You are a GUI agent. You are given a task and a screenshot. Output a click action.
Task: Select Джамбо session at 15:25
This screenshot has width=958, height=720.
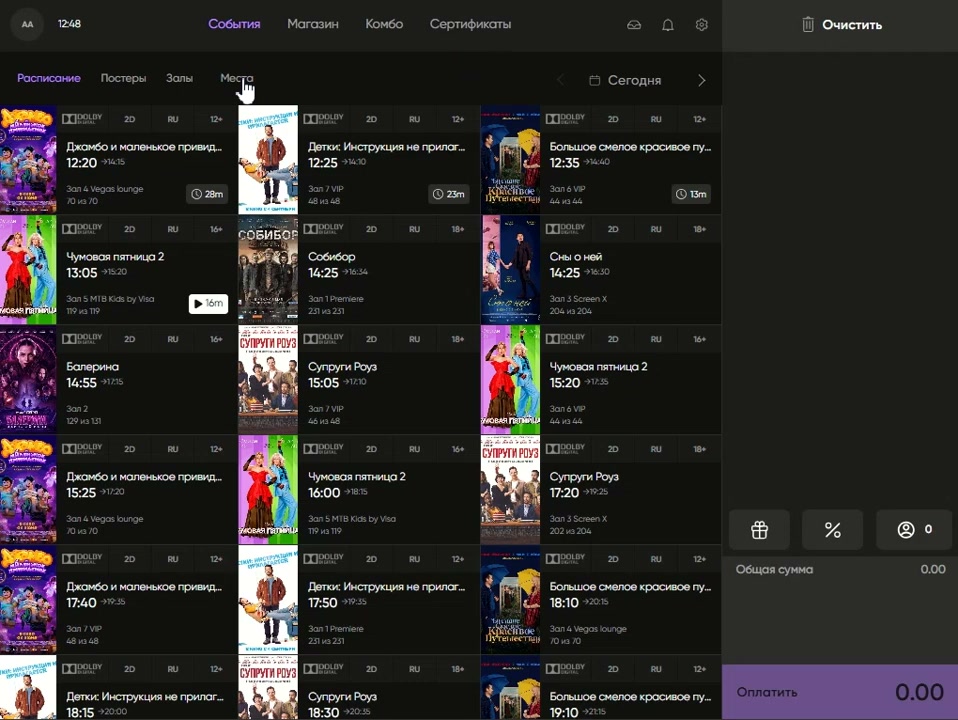119,490
